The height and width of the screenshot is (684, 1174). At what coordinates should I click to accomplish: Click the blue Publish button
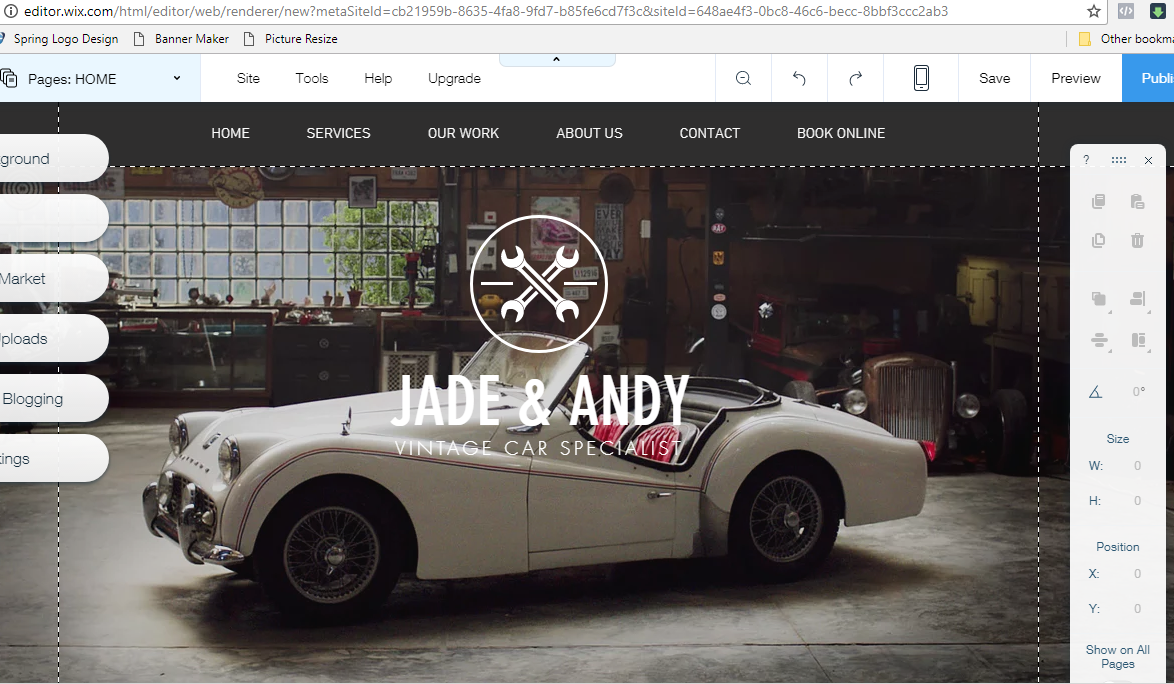coord(1149,79)
